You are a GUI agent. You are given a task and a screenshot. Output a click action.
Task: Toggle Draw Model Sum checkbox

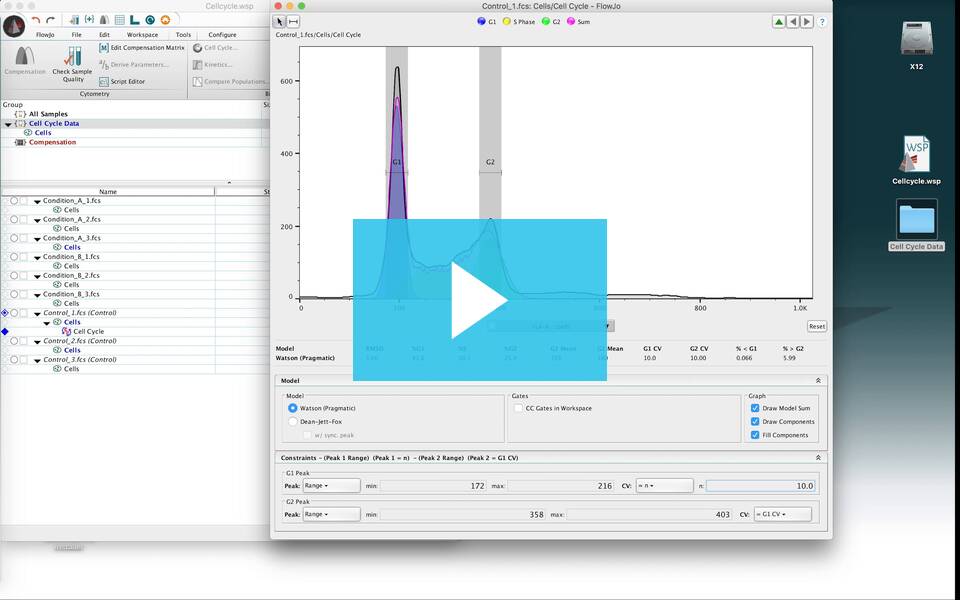(755, 408)
